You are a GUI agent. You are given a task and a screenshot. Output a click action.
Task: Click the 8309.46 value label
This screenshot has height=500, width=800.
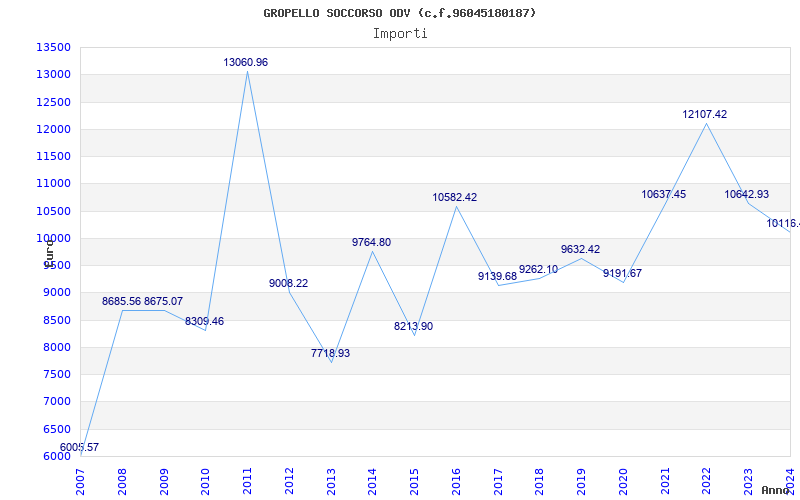click(x=204, y=321)
